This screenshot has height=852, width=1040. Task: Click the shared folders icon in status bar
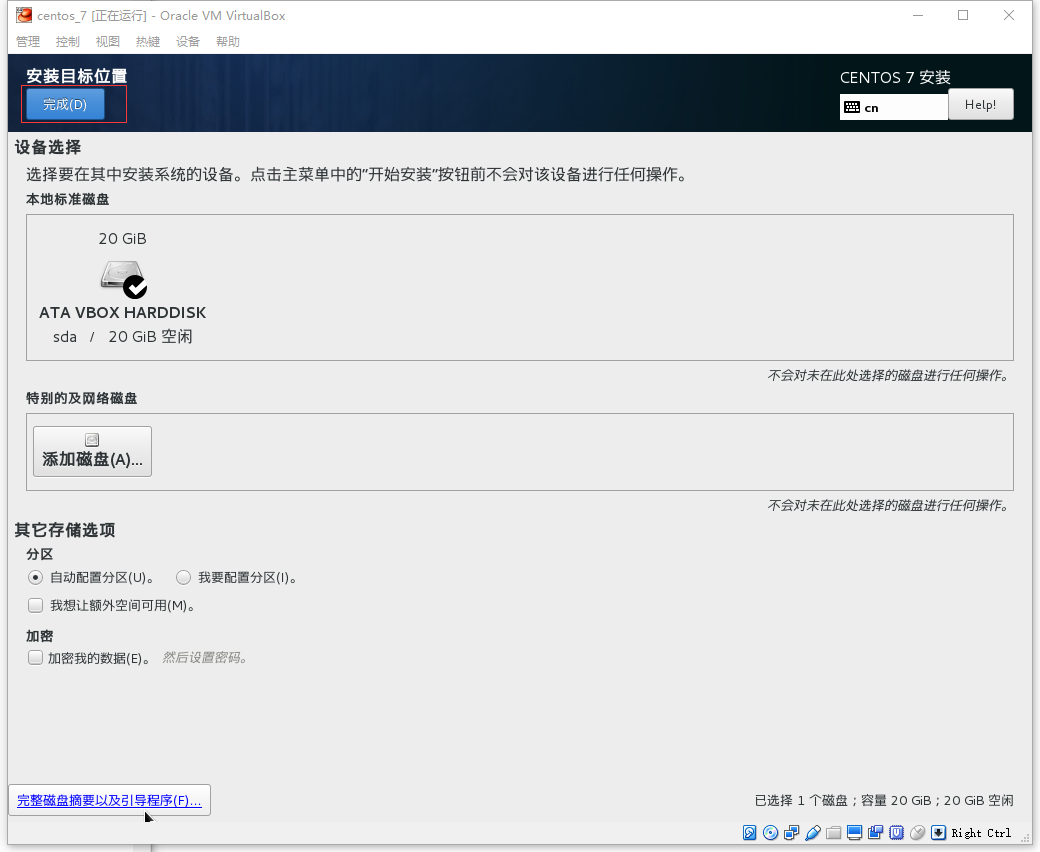tap(834, 833)
